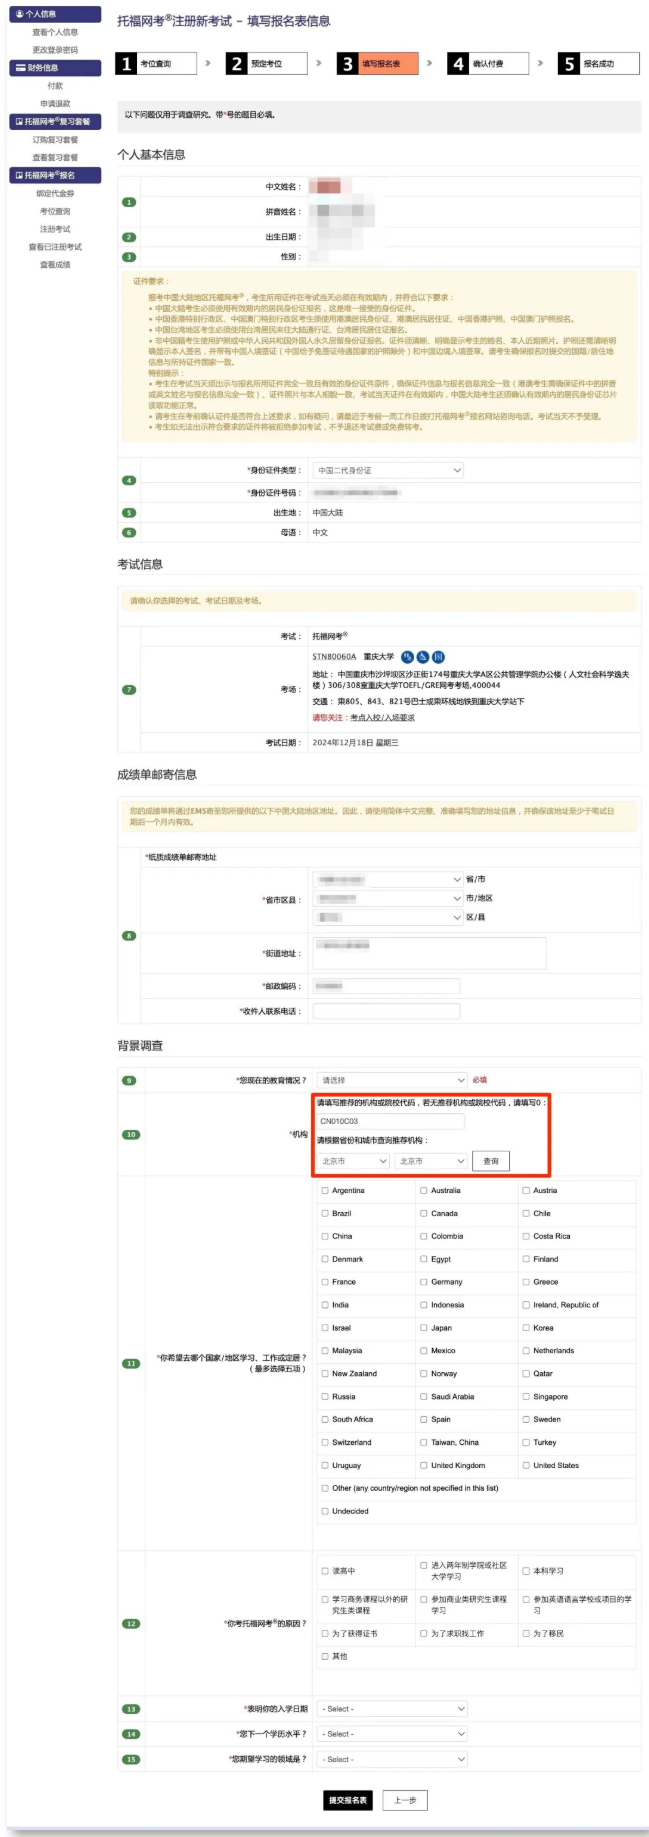
Task: Open the 身份证件类型 dropdown
Action: (x=389, y=470)
